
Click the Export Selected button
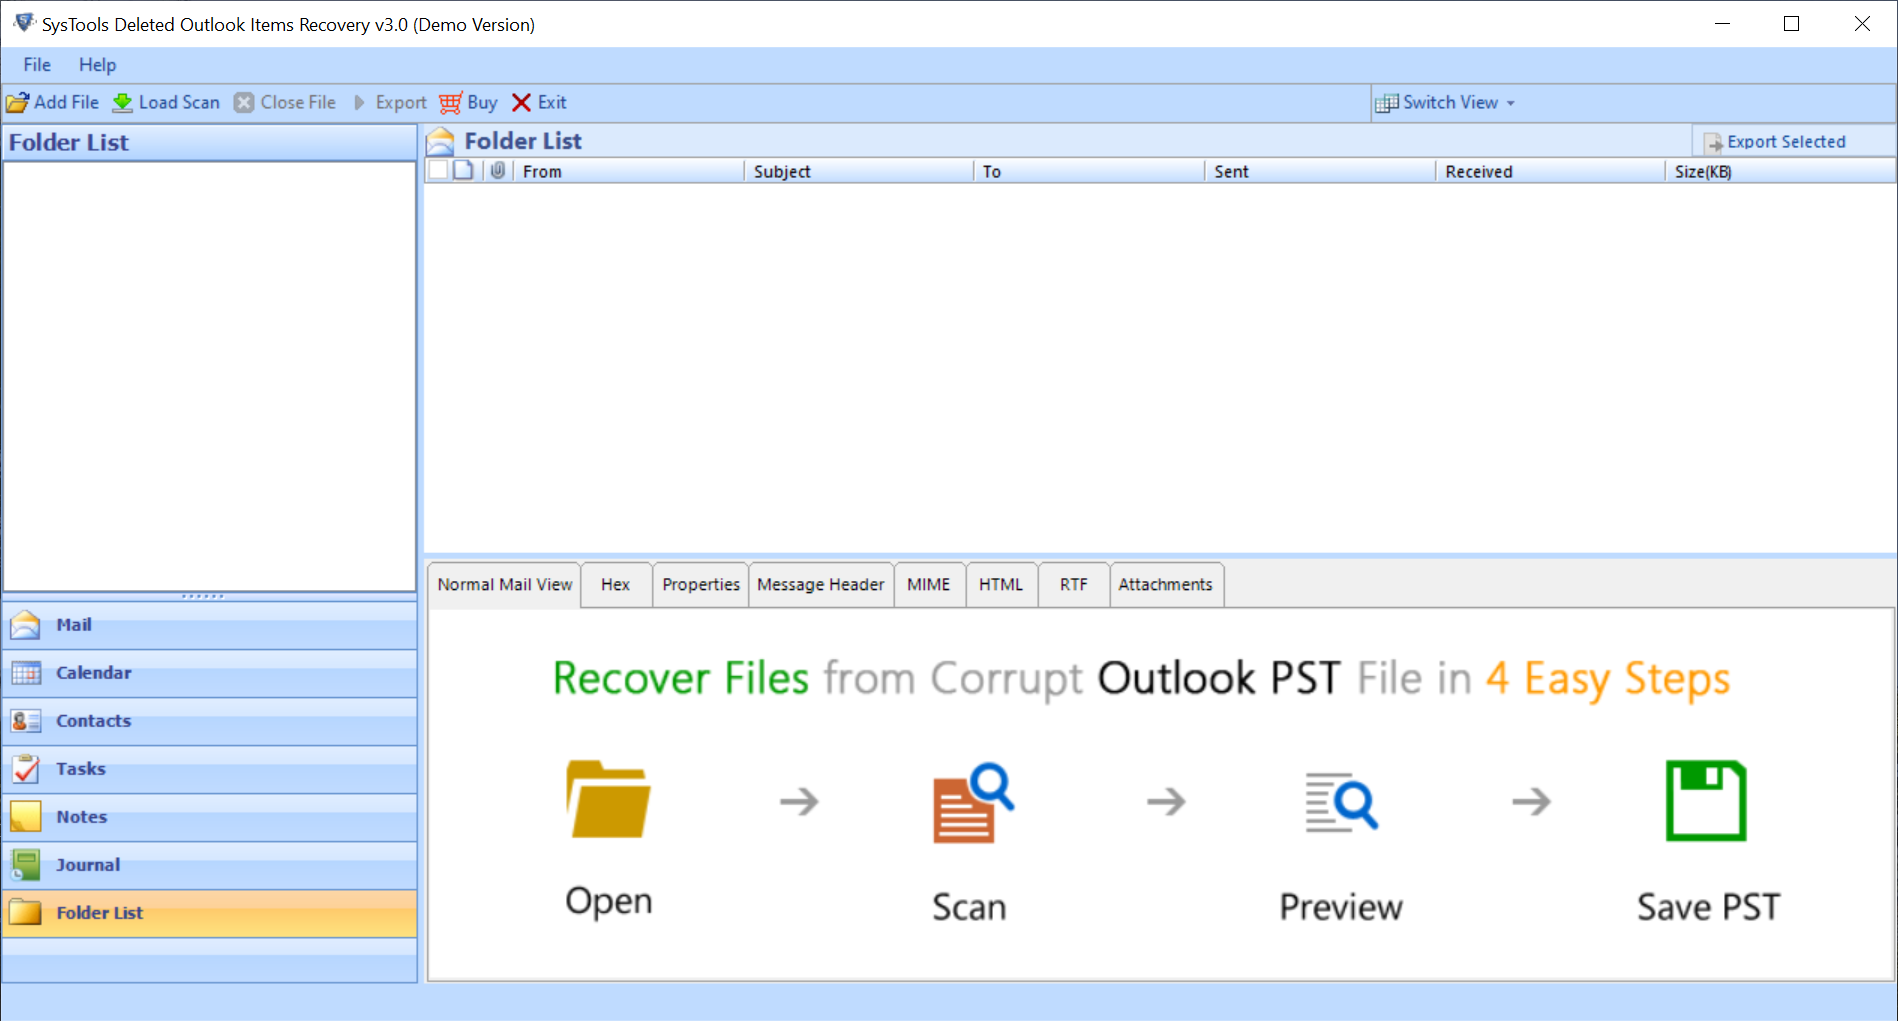point(1775,142)
